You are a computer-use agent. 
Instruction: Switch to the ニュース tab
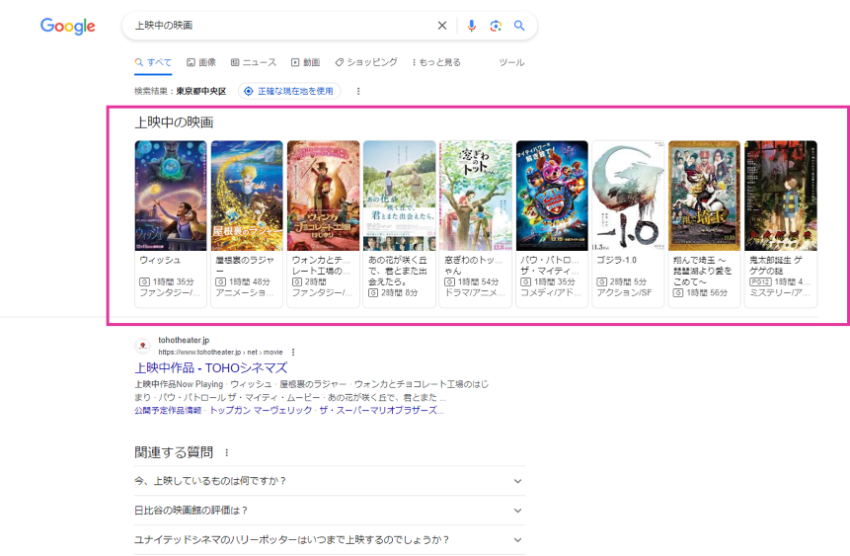click(x=254, y=62)
